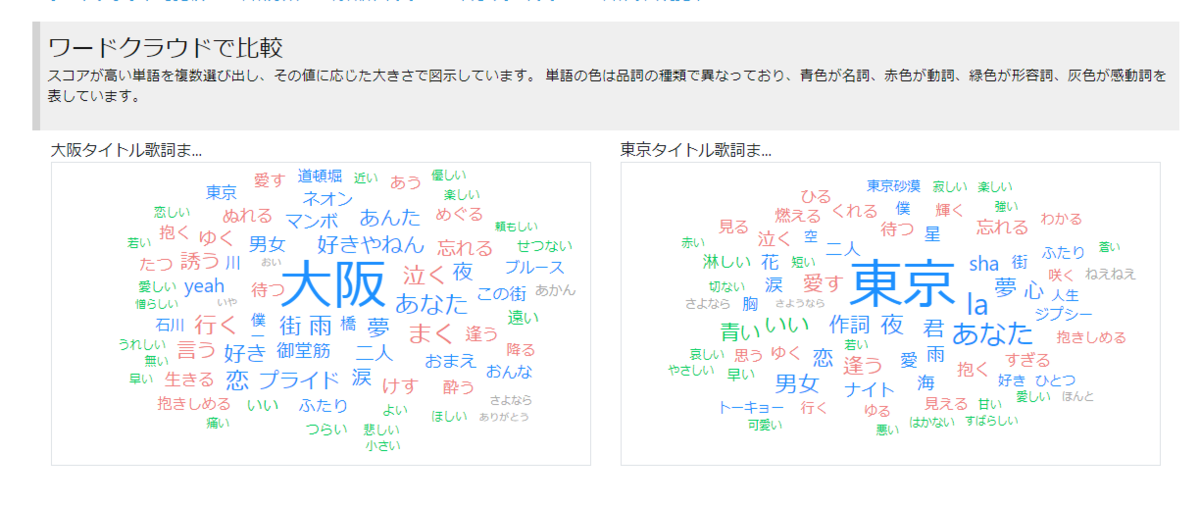This screenshot has width=1200, height=506.
Task: Select the blue word ひとつ
Action: (1055, 380)
